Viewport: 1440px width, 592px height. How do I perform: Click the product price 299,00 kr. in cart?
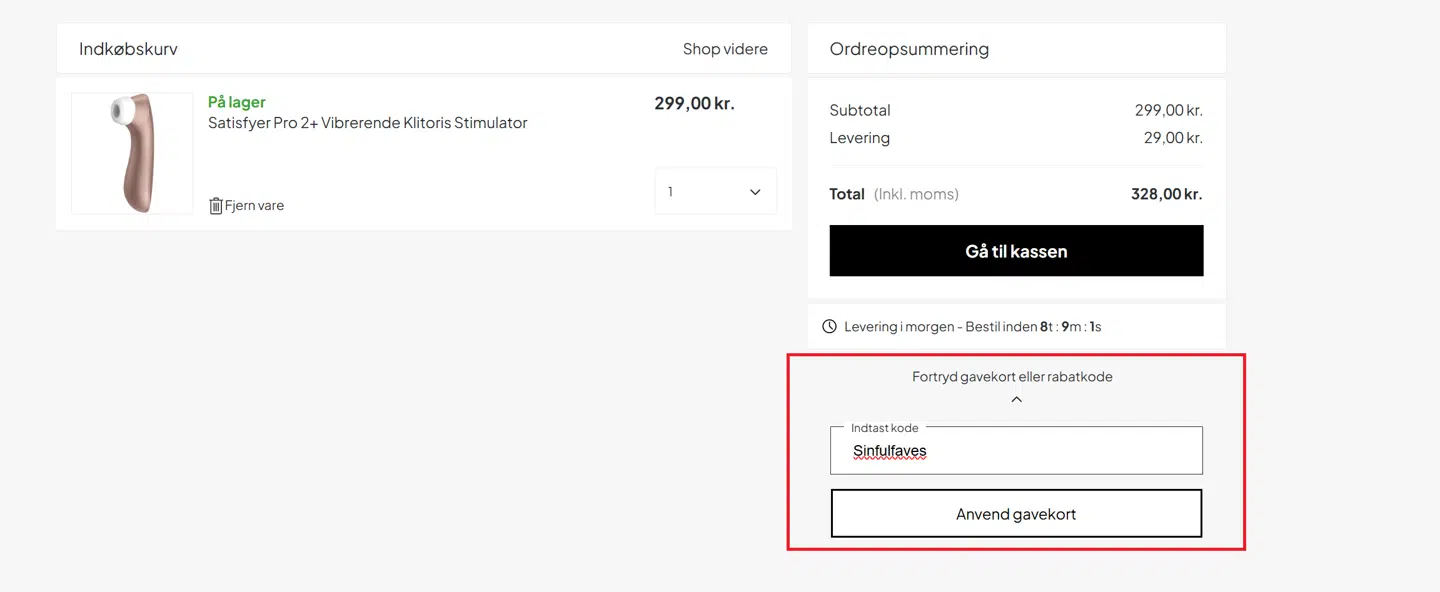coord(694,103)
